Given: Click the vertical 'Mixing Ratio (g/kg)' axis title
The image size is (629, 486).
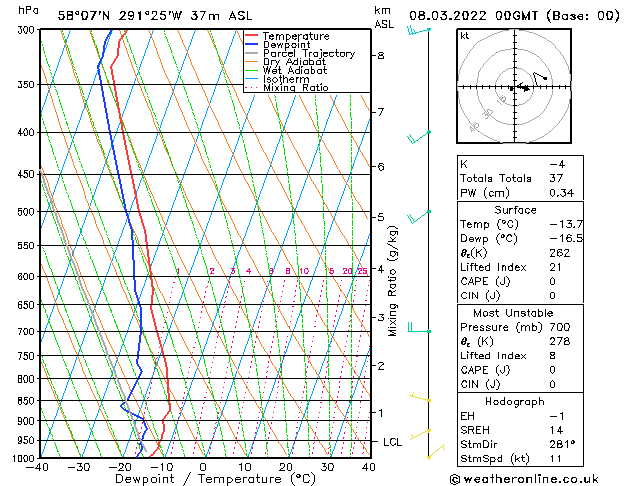Looking at the screenshot, I should [392, 281].
